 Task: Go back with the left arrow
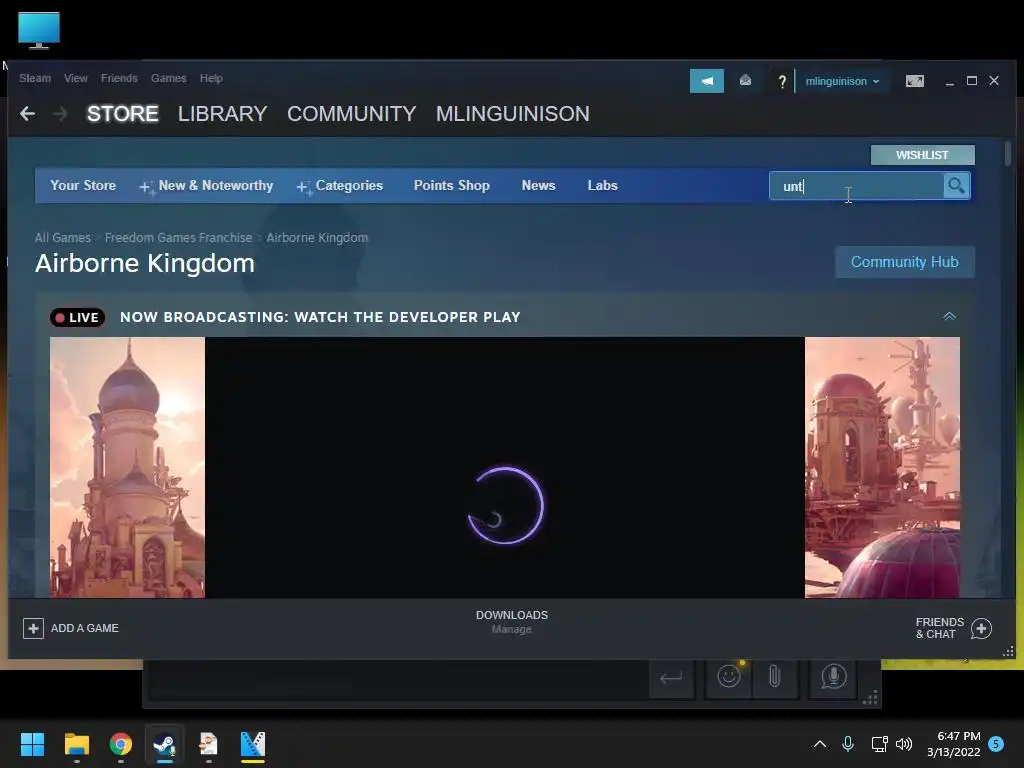pos(27,114)
